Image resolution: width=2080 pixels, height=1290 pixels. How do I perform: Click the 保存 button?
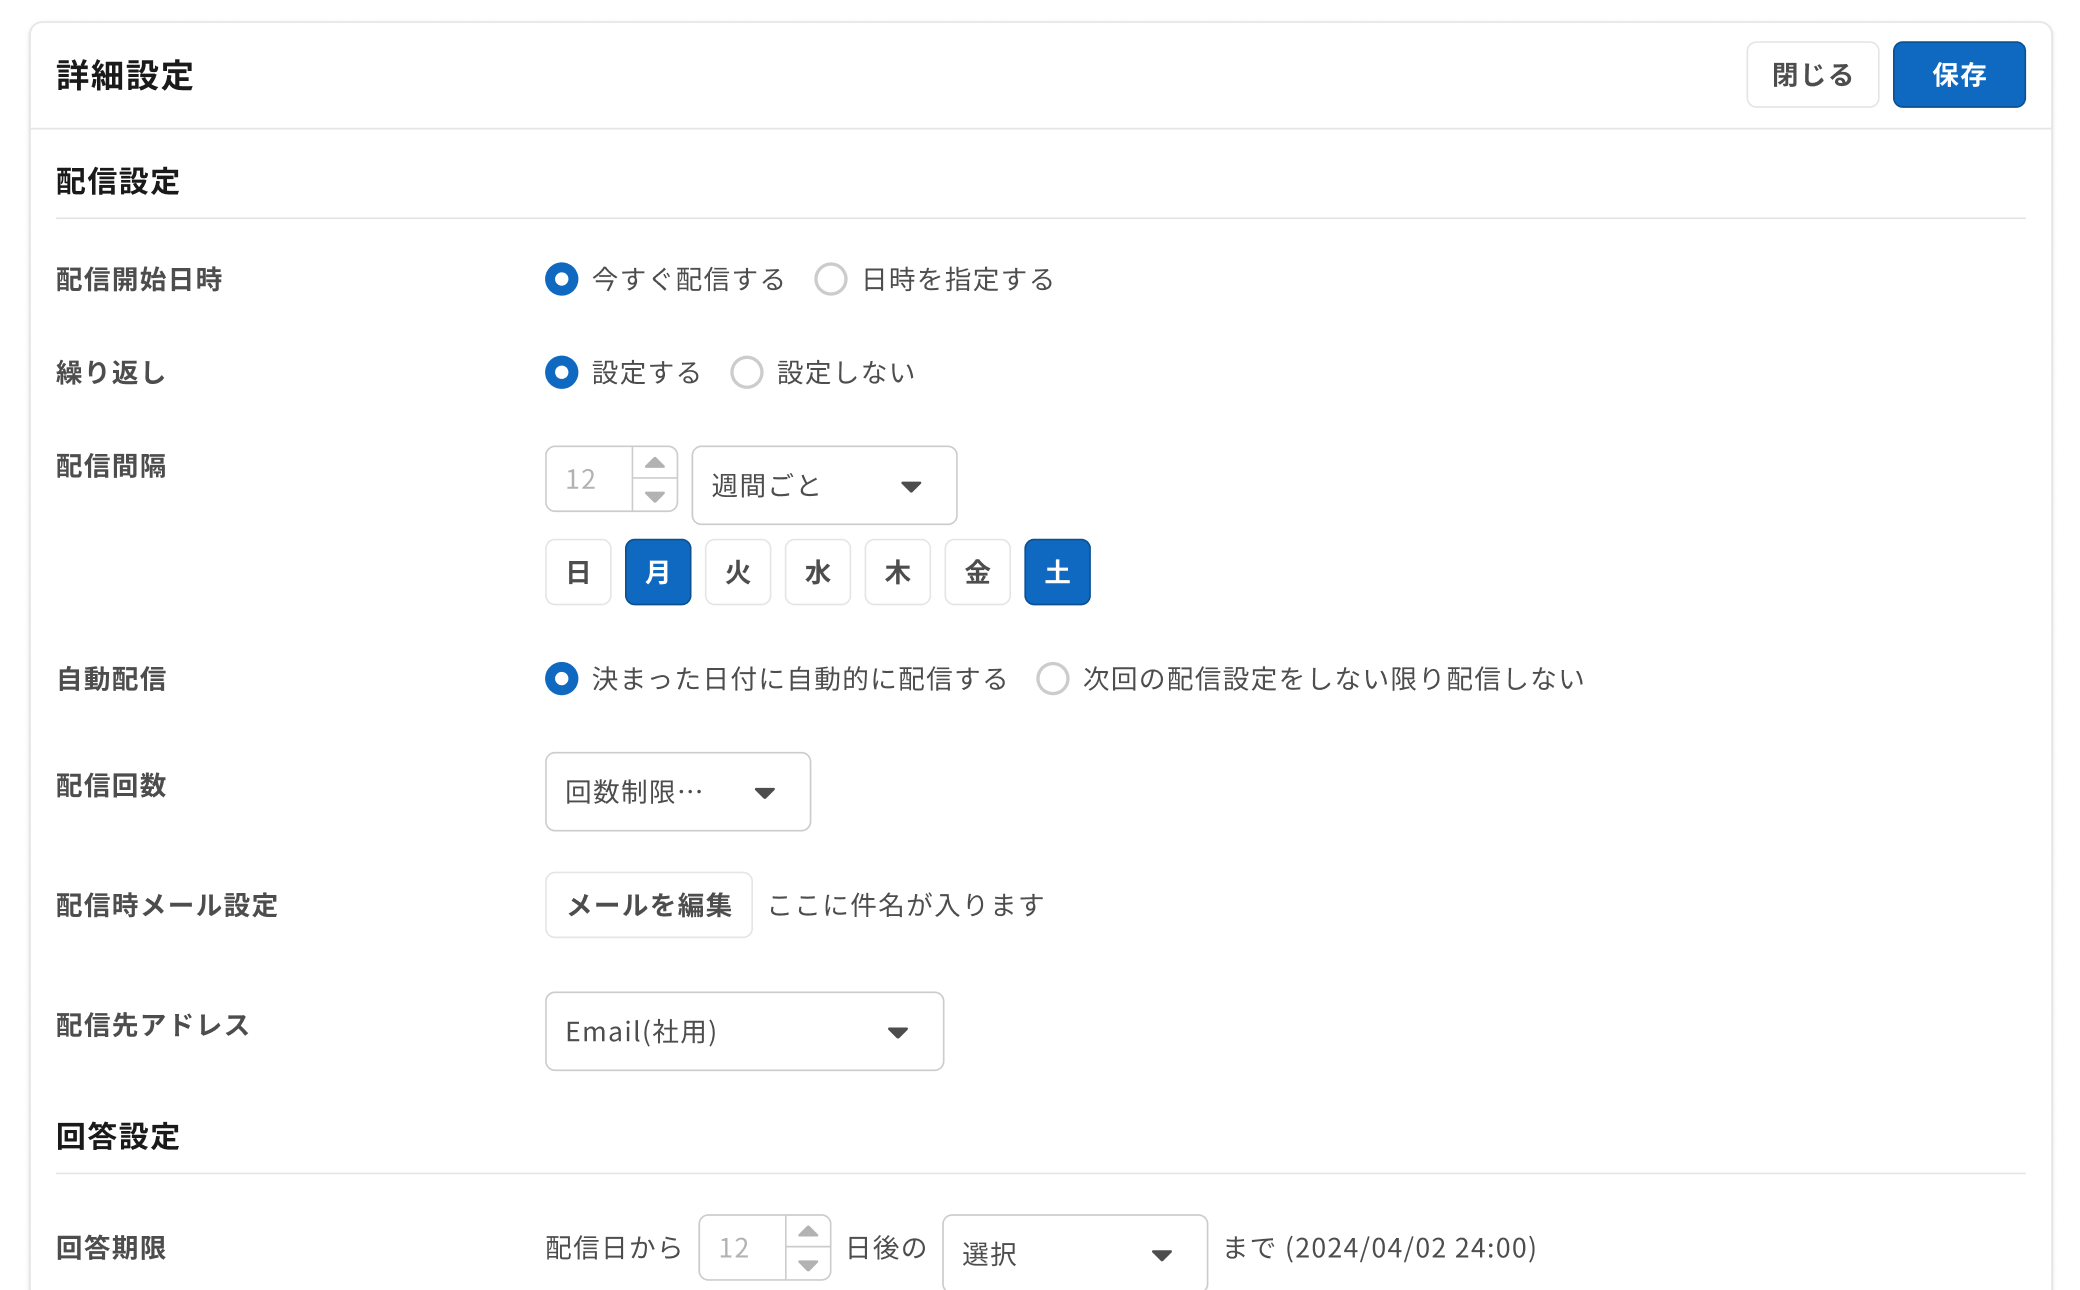click(1958, 75)
